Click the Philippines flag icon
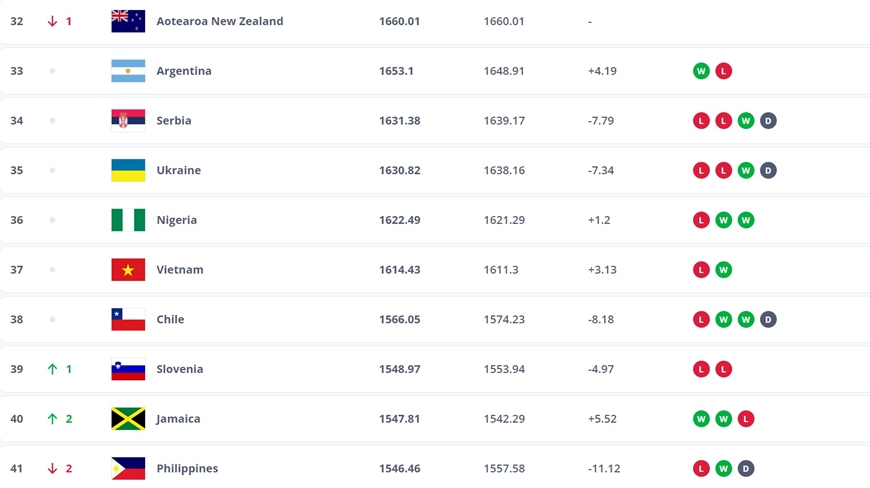The width and height of the screenshot is (870, 488). [x=128, y=469]
